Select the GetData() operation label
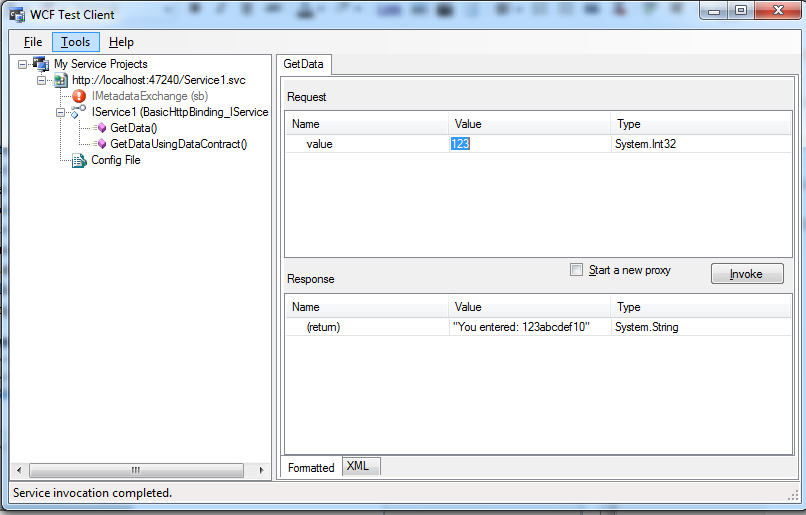Screen dimensions: 806x515 click(x=134, y=128)
